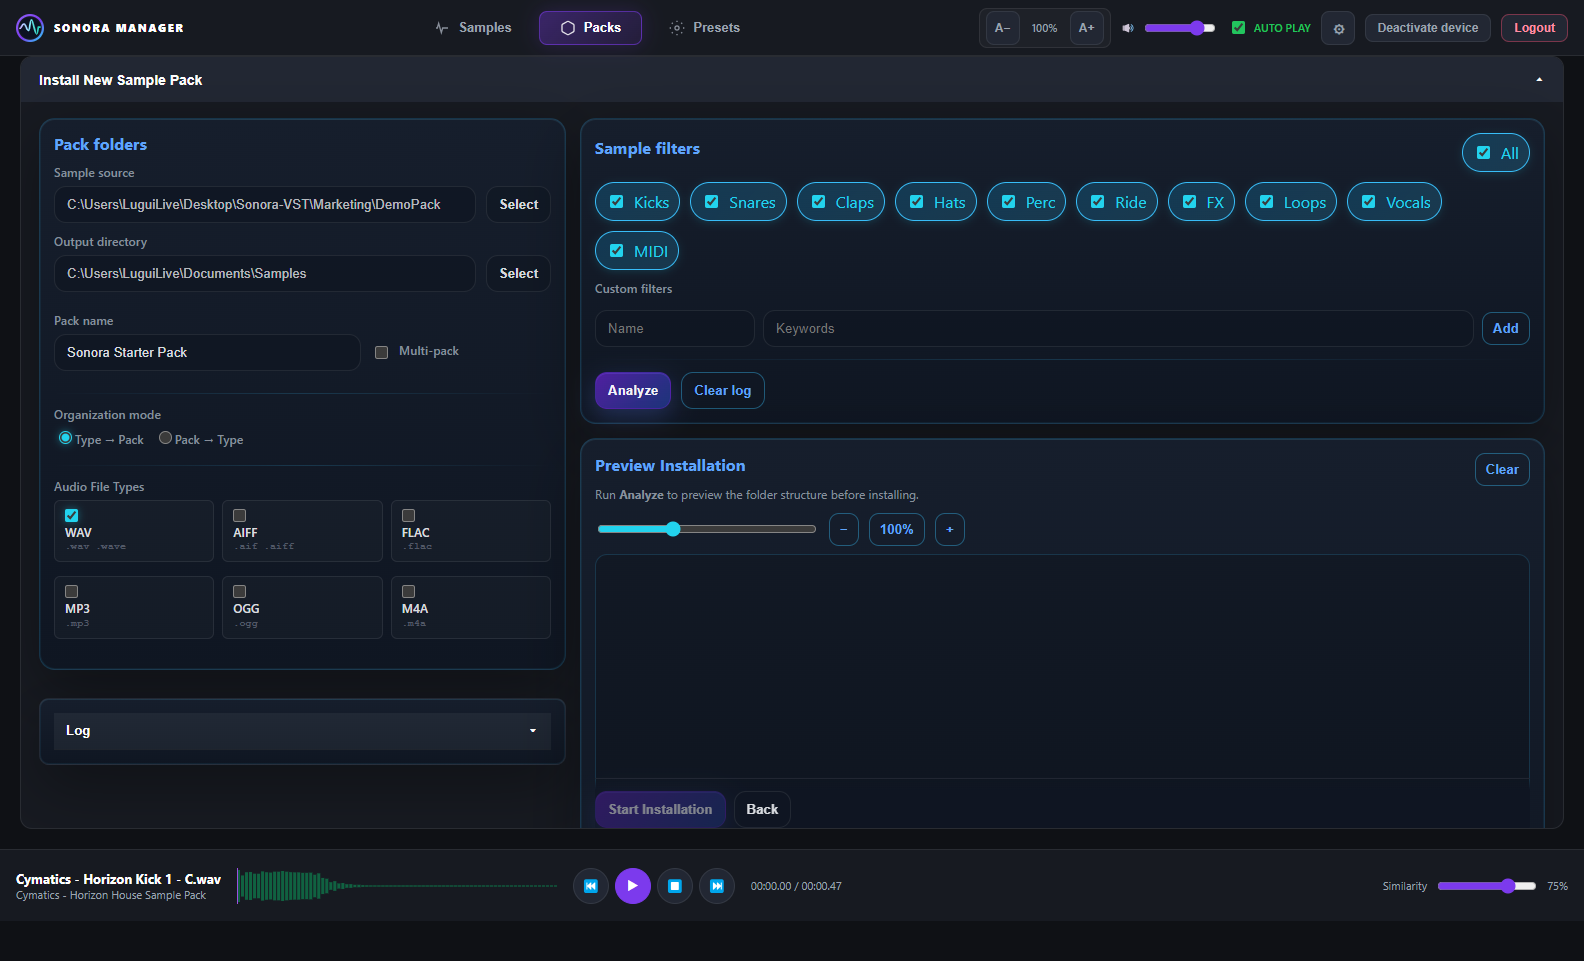1584x961 pixels.
Task: Uncheck the MIDI filter
Action: 617,251
